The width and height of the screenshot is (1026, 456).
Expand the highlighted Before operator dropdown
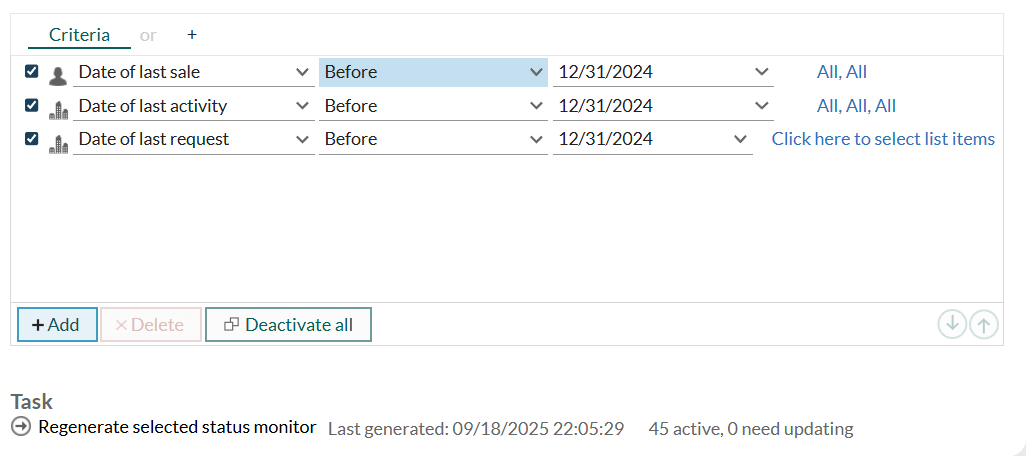point(534,72)
